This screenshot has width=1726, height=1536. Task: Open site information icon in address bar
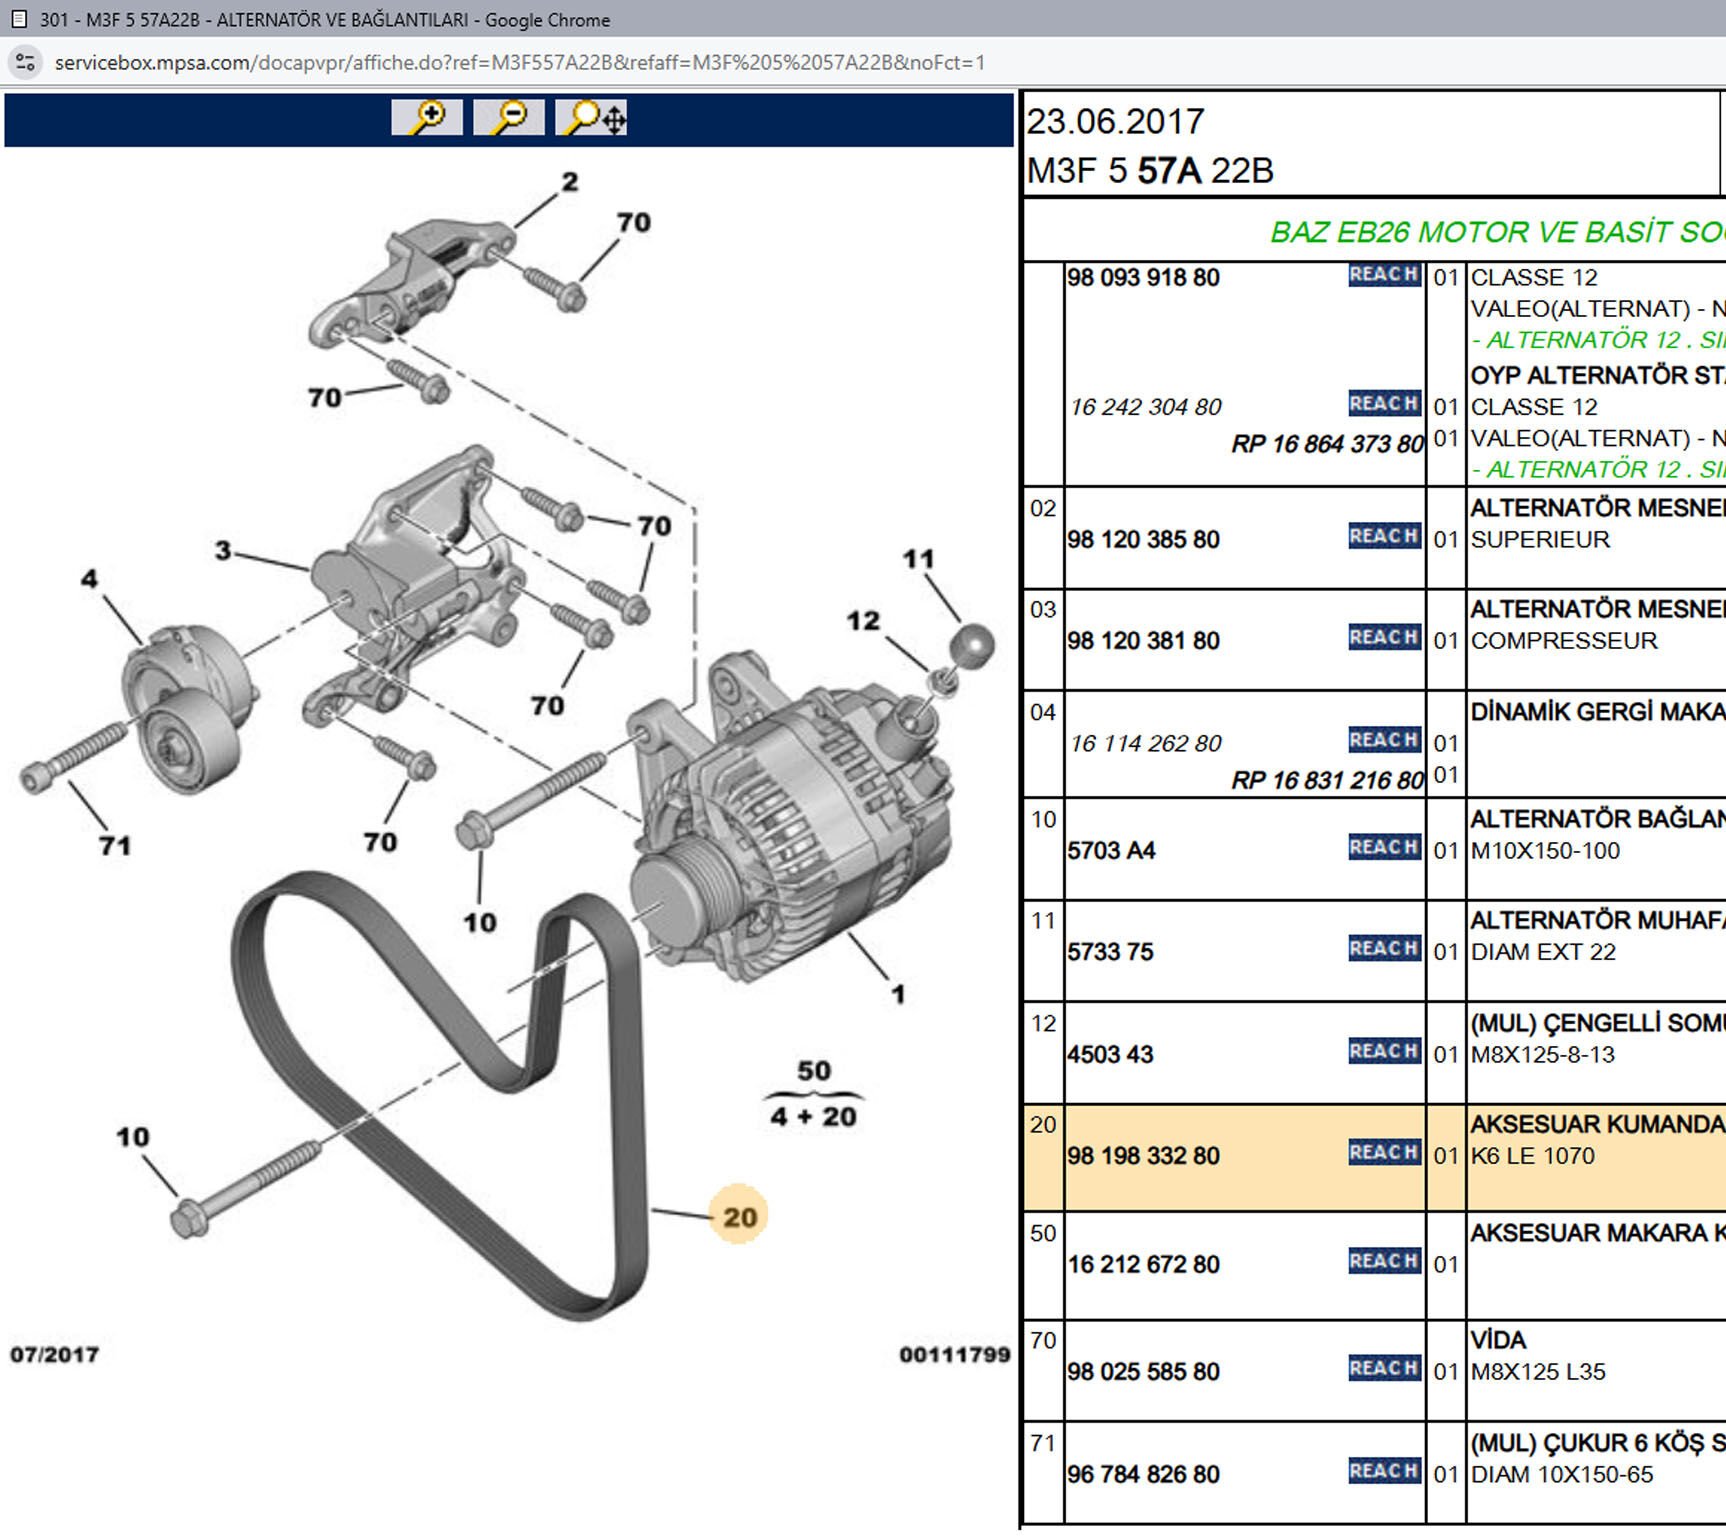25,62
